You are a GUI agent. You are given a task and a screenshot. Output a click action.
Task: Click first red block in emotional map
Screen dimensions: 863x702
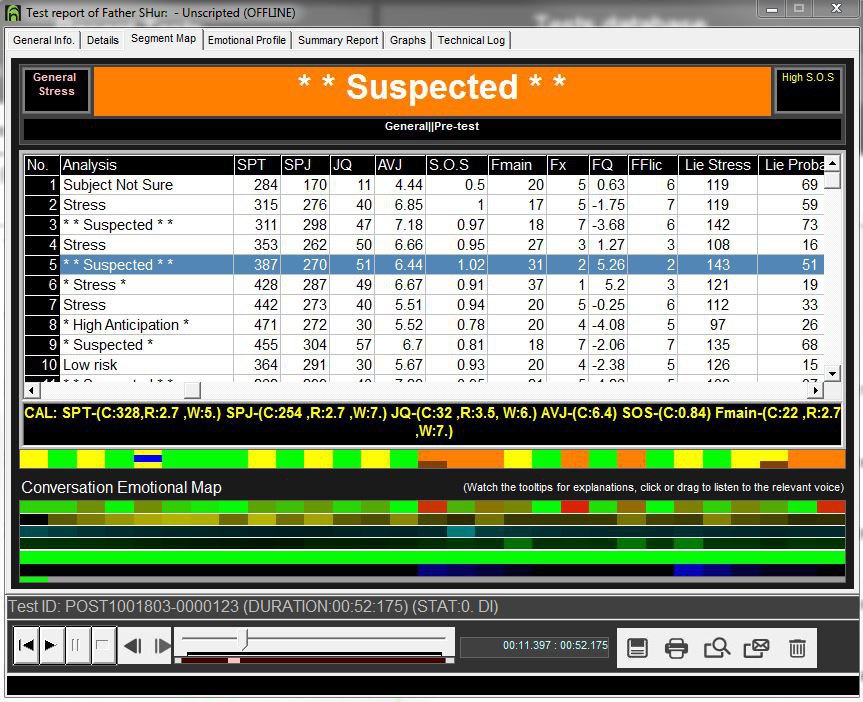pos(432,507)
